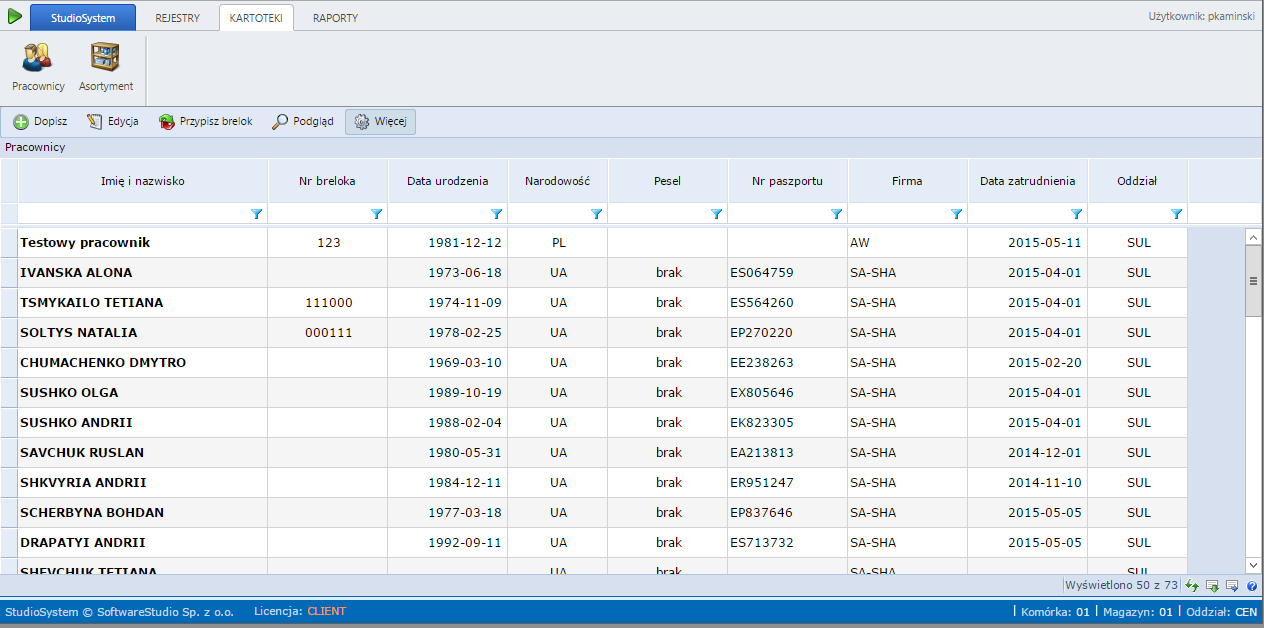Click the funnel icon under Pesel
This screenshot has height=628, width=1264.
[717, 214]
